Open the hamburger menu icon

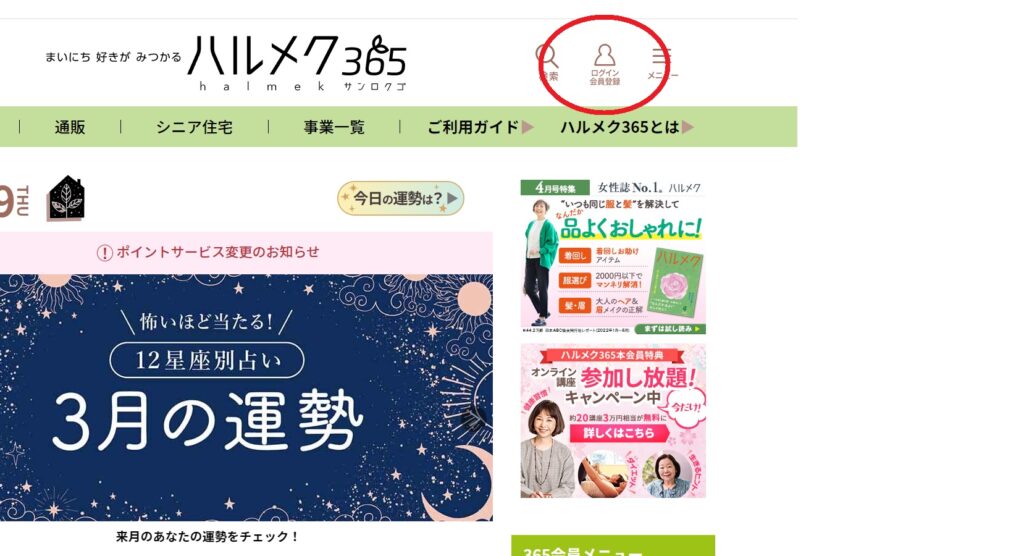(x=662, y=56)
